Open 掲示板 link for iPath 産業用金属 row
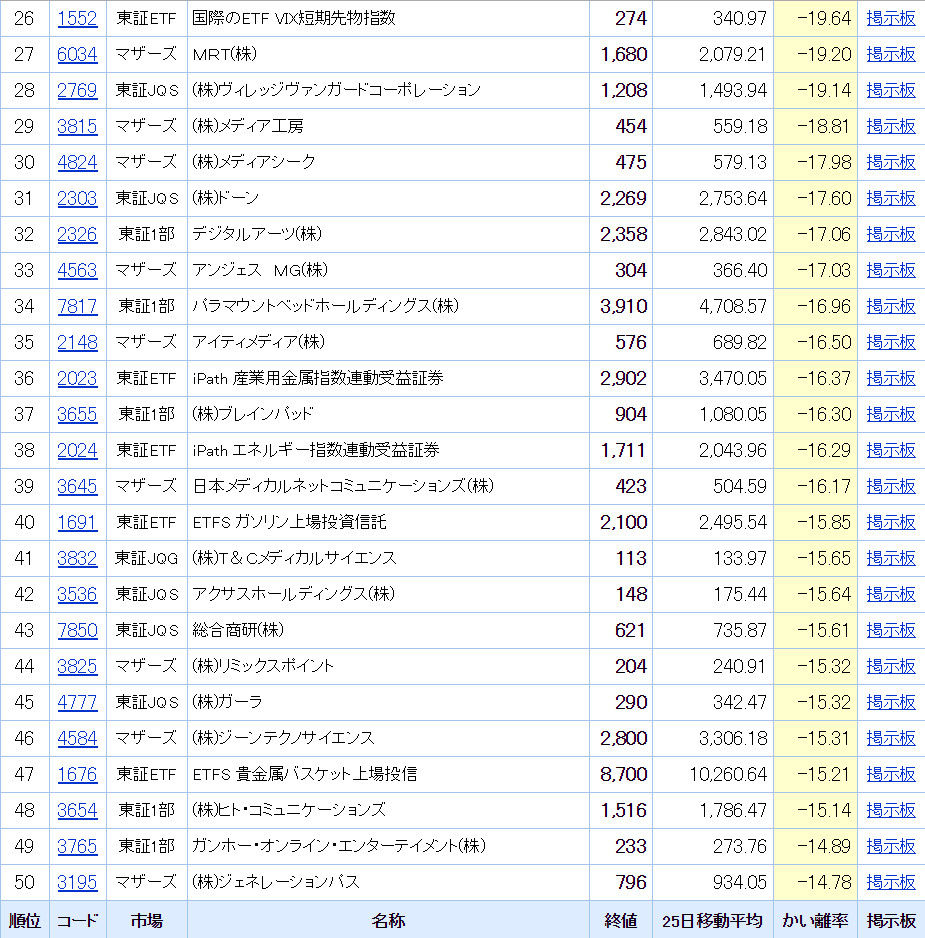 pyautogui.click(x=891, y=378)
